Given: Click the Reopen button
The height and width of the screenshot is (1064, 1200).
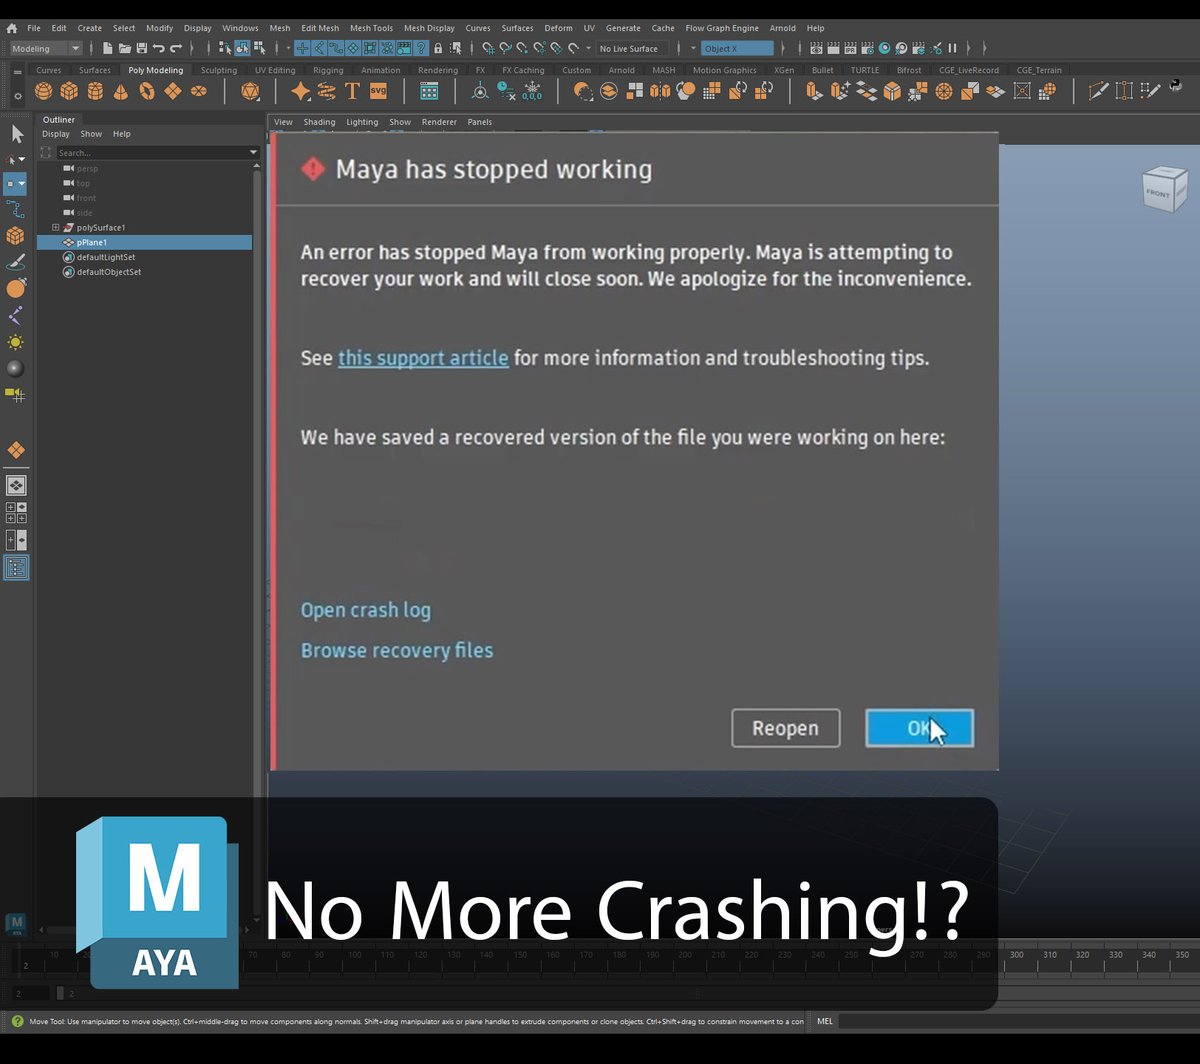Looking at the screenshot, I should click(x=785, y=728).
